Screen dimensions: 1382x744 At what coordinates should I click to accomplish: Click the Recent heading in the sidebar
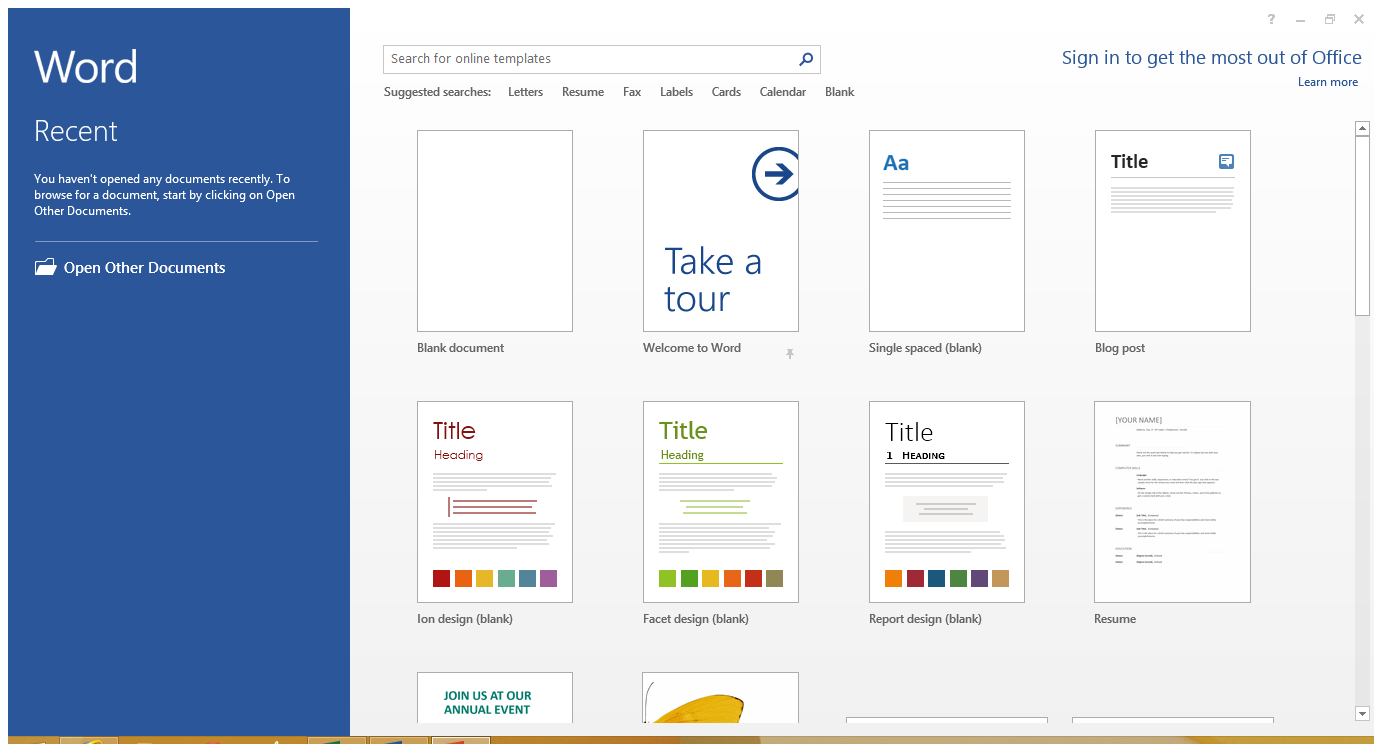[76, 131]
